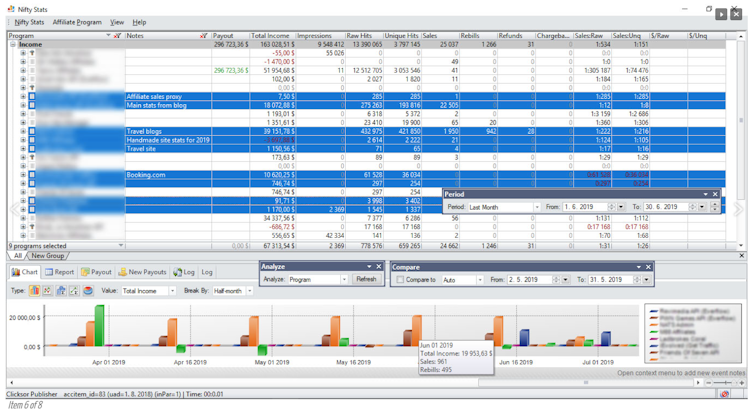Click the filter icon in Program column header
Image resolution: width=750 pixels, height=413 pixels.
118,36
